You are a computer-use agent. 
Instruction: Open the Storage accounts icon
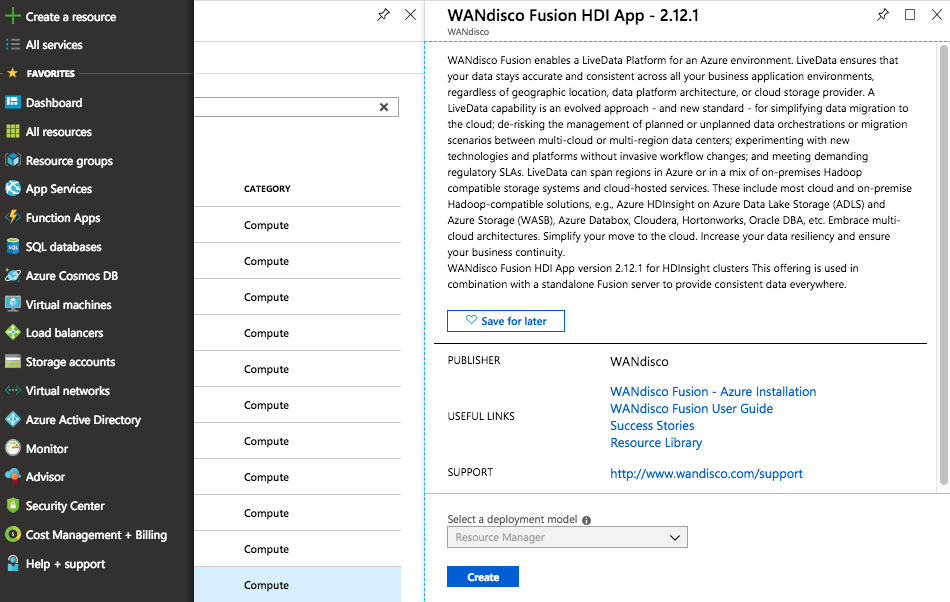pyautogui.click(x=13, y=362)
